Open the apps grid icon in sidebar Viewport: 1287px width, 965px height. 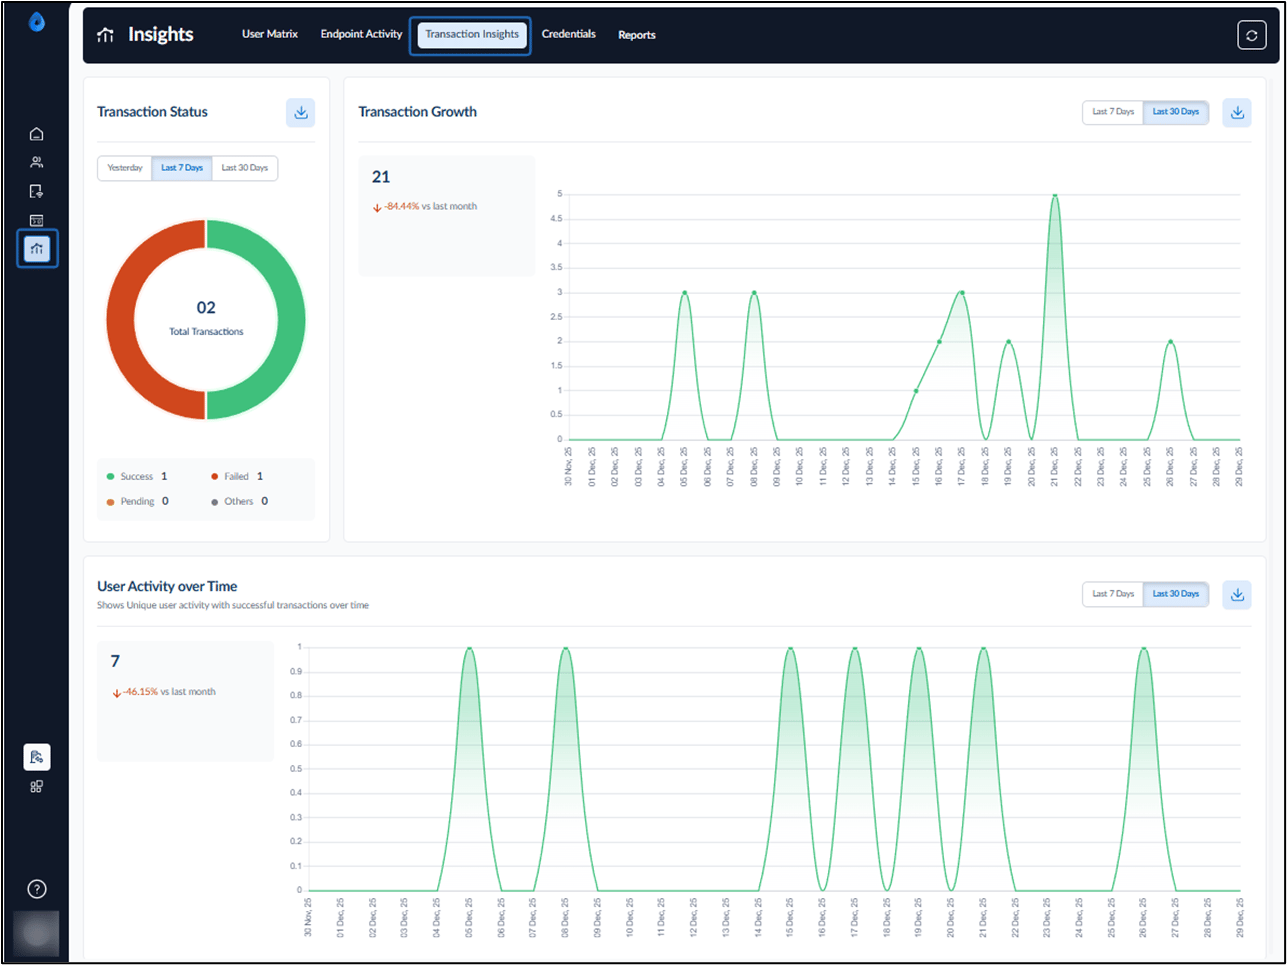click(37, 786)
